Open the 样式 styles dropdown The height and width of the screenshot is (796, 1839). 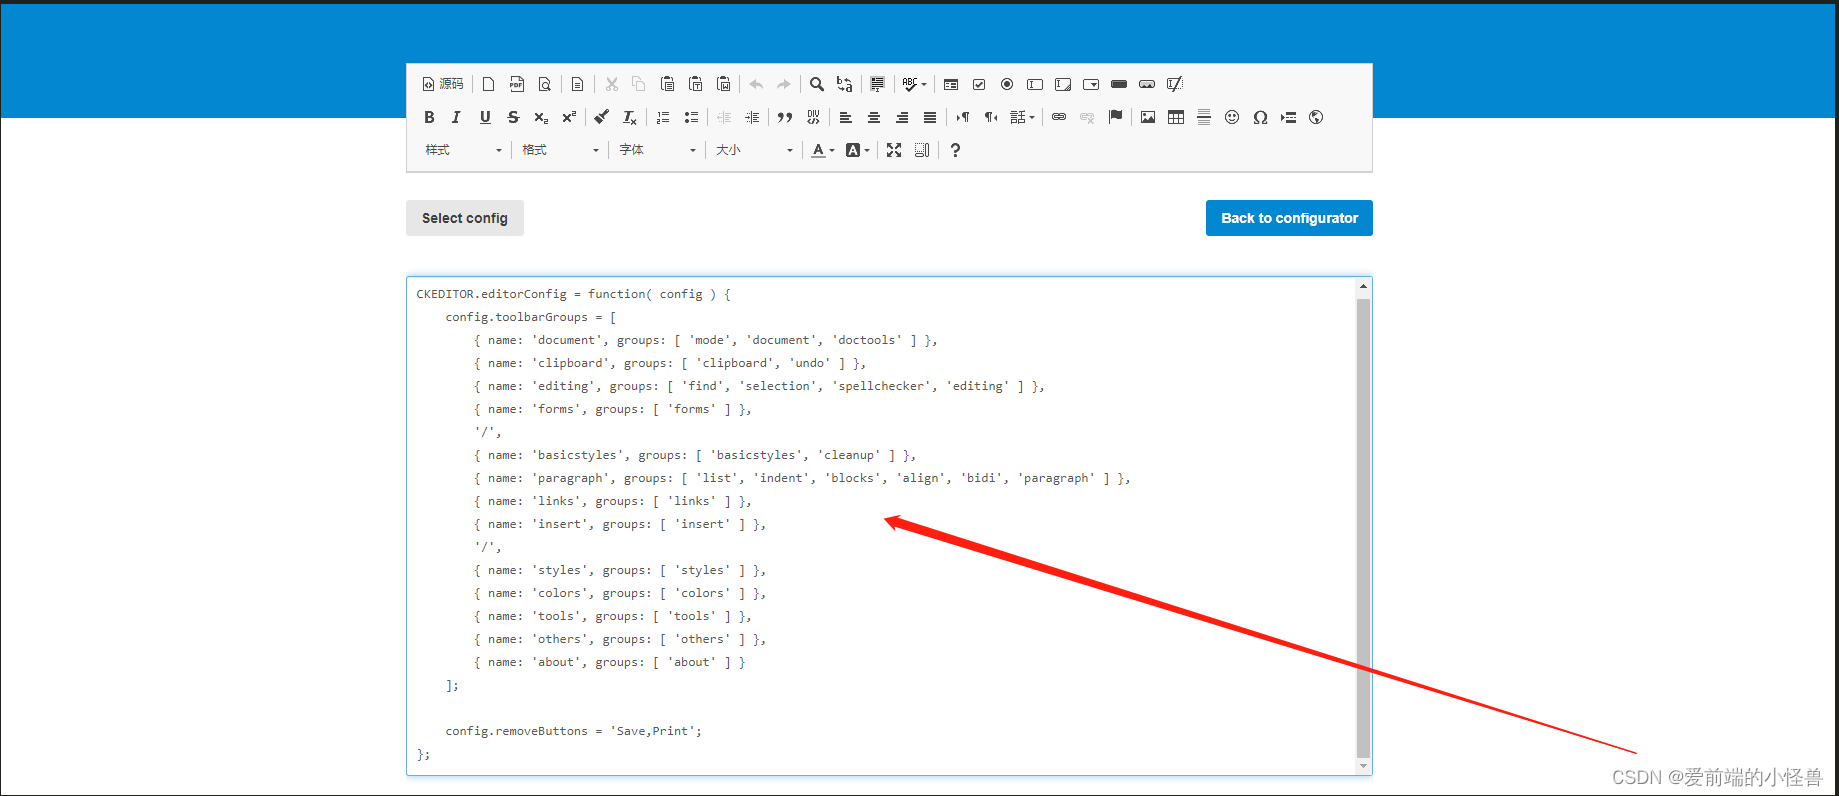click(x=463, y=150)
